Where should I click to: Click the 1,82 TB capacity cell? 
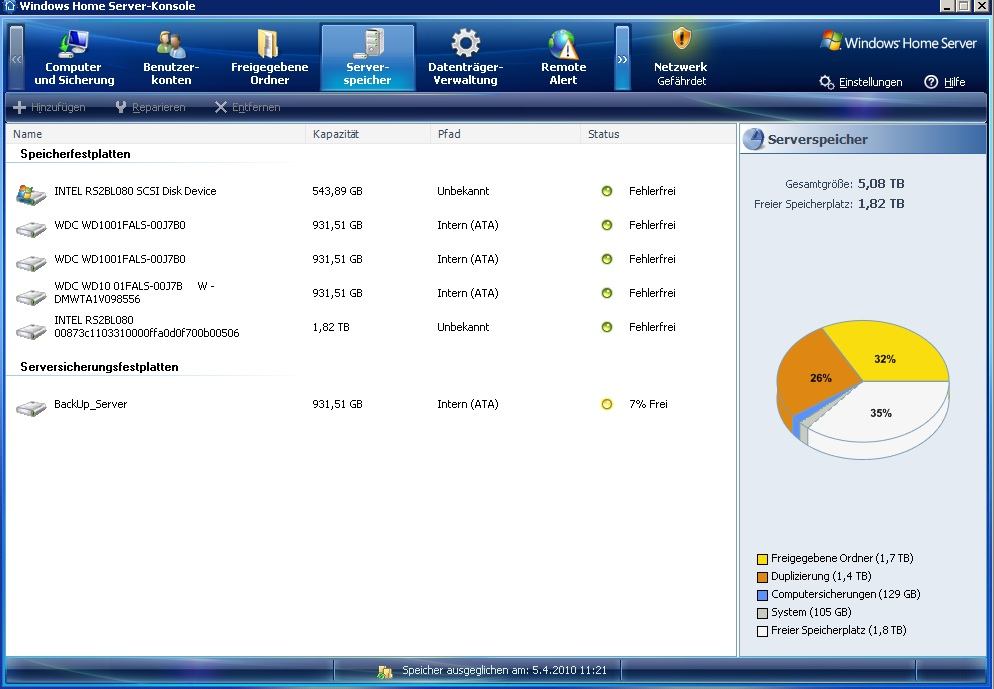point(331,327)
